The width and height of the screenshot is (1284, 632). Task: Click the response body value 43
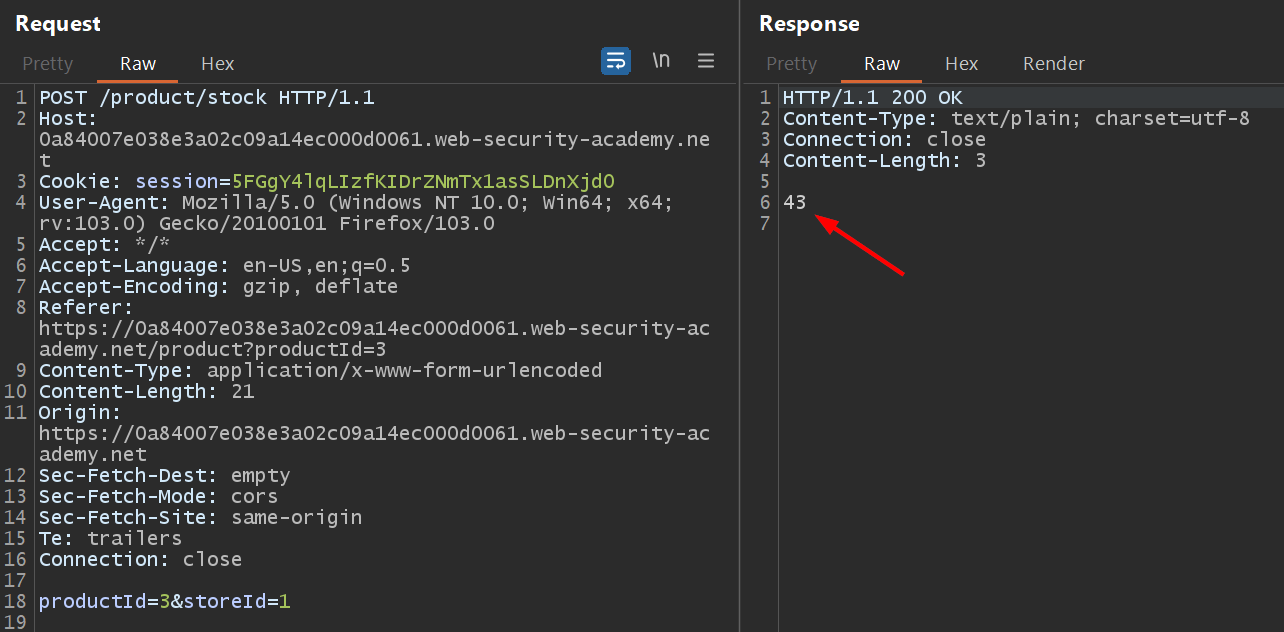click(x=794, y=202)
